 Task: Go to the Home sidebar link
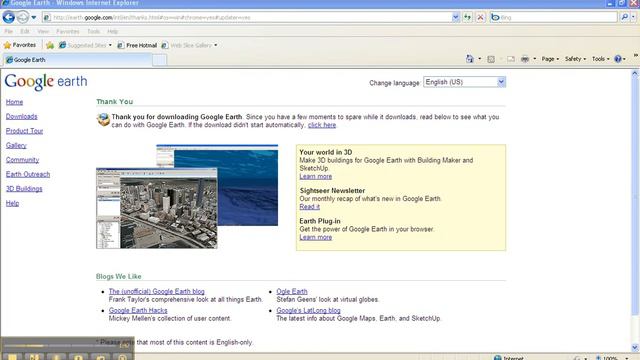14,102
